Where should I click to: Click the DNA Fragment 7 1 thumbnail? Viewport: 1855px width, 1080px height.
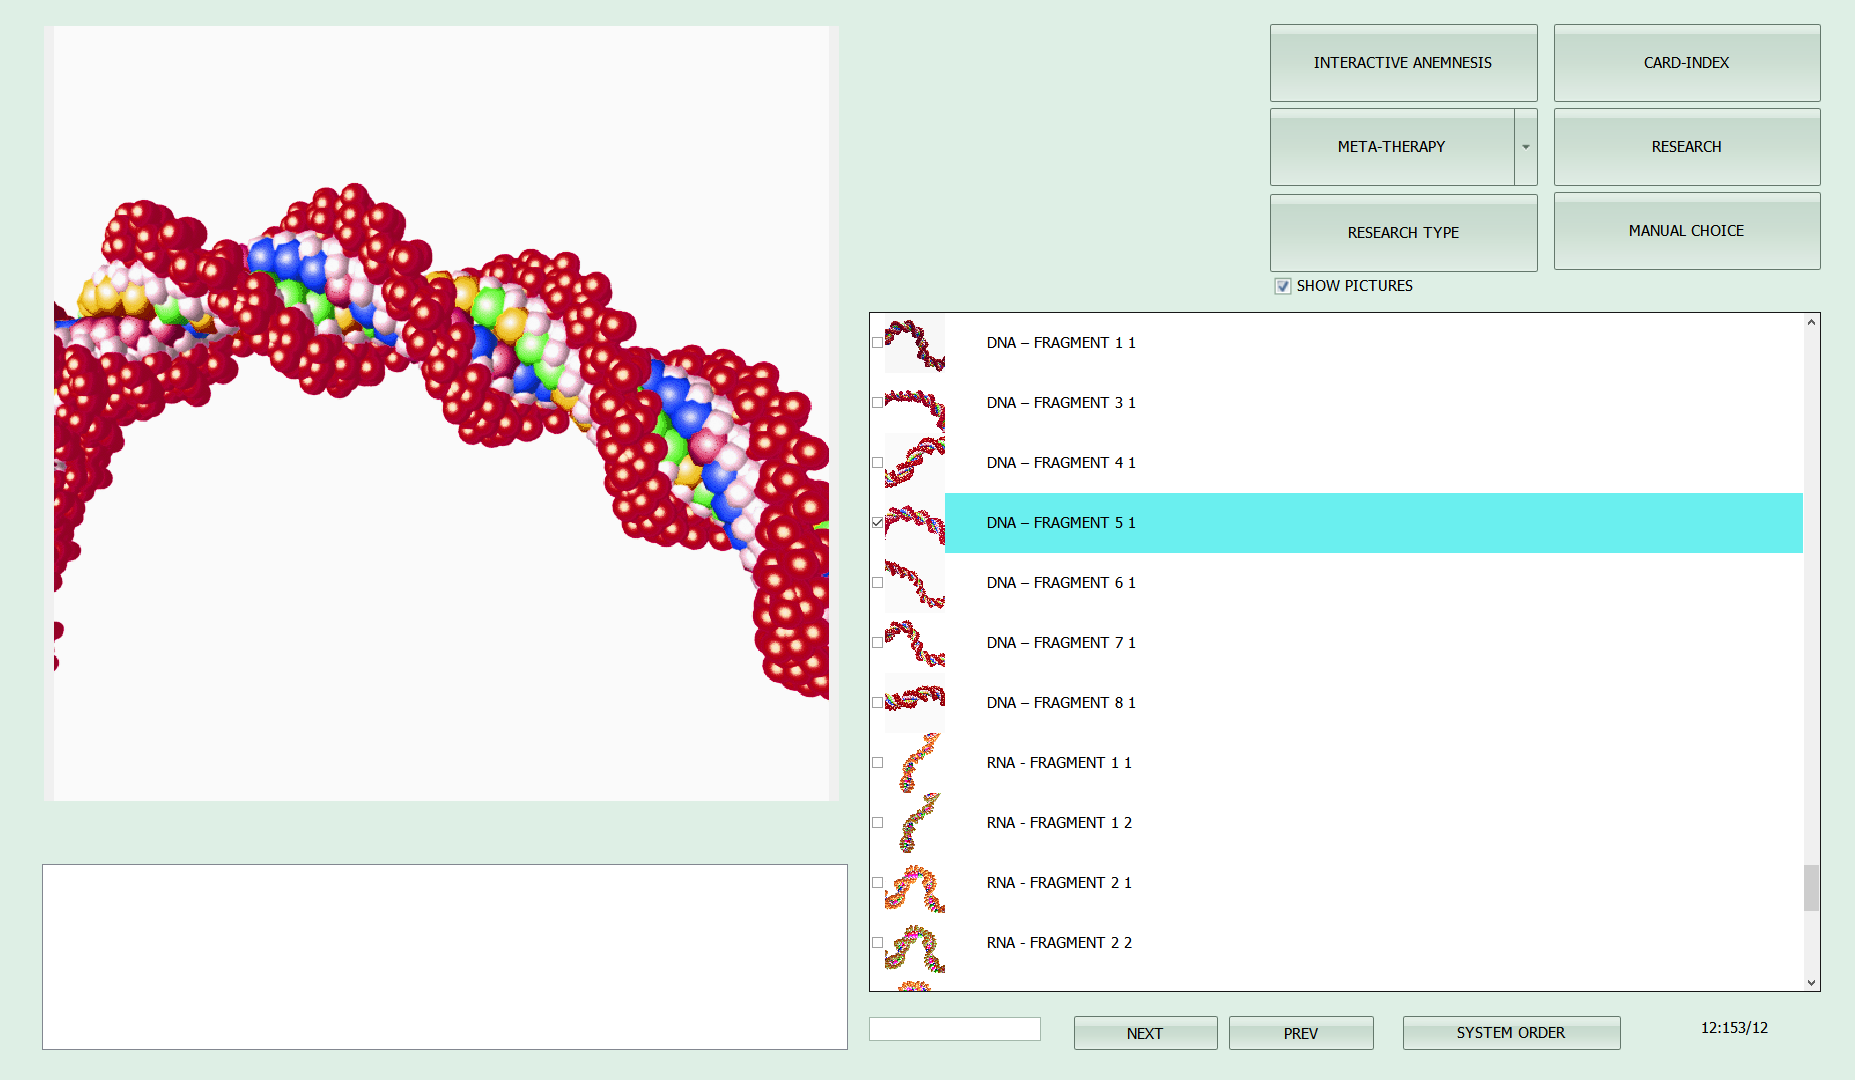914,643
